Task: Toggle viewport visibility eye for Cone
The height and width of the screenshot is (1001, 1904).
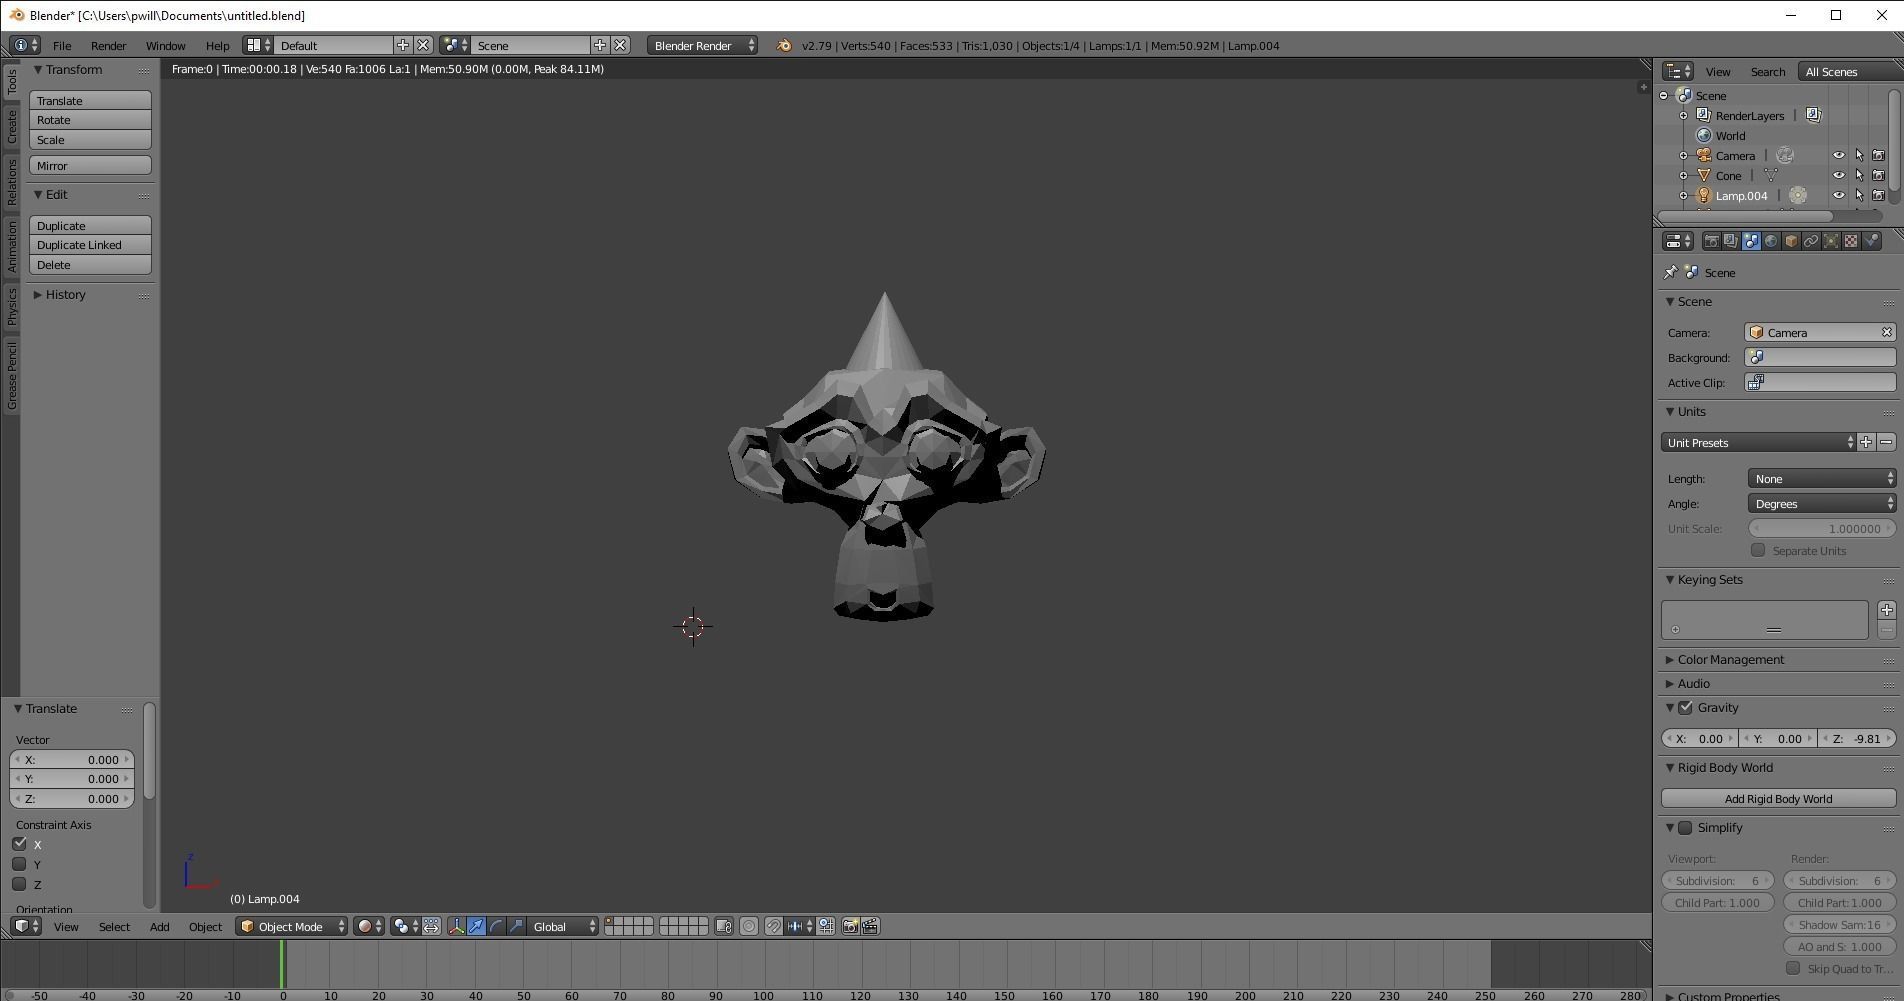Action: pos(1838,175)
